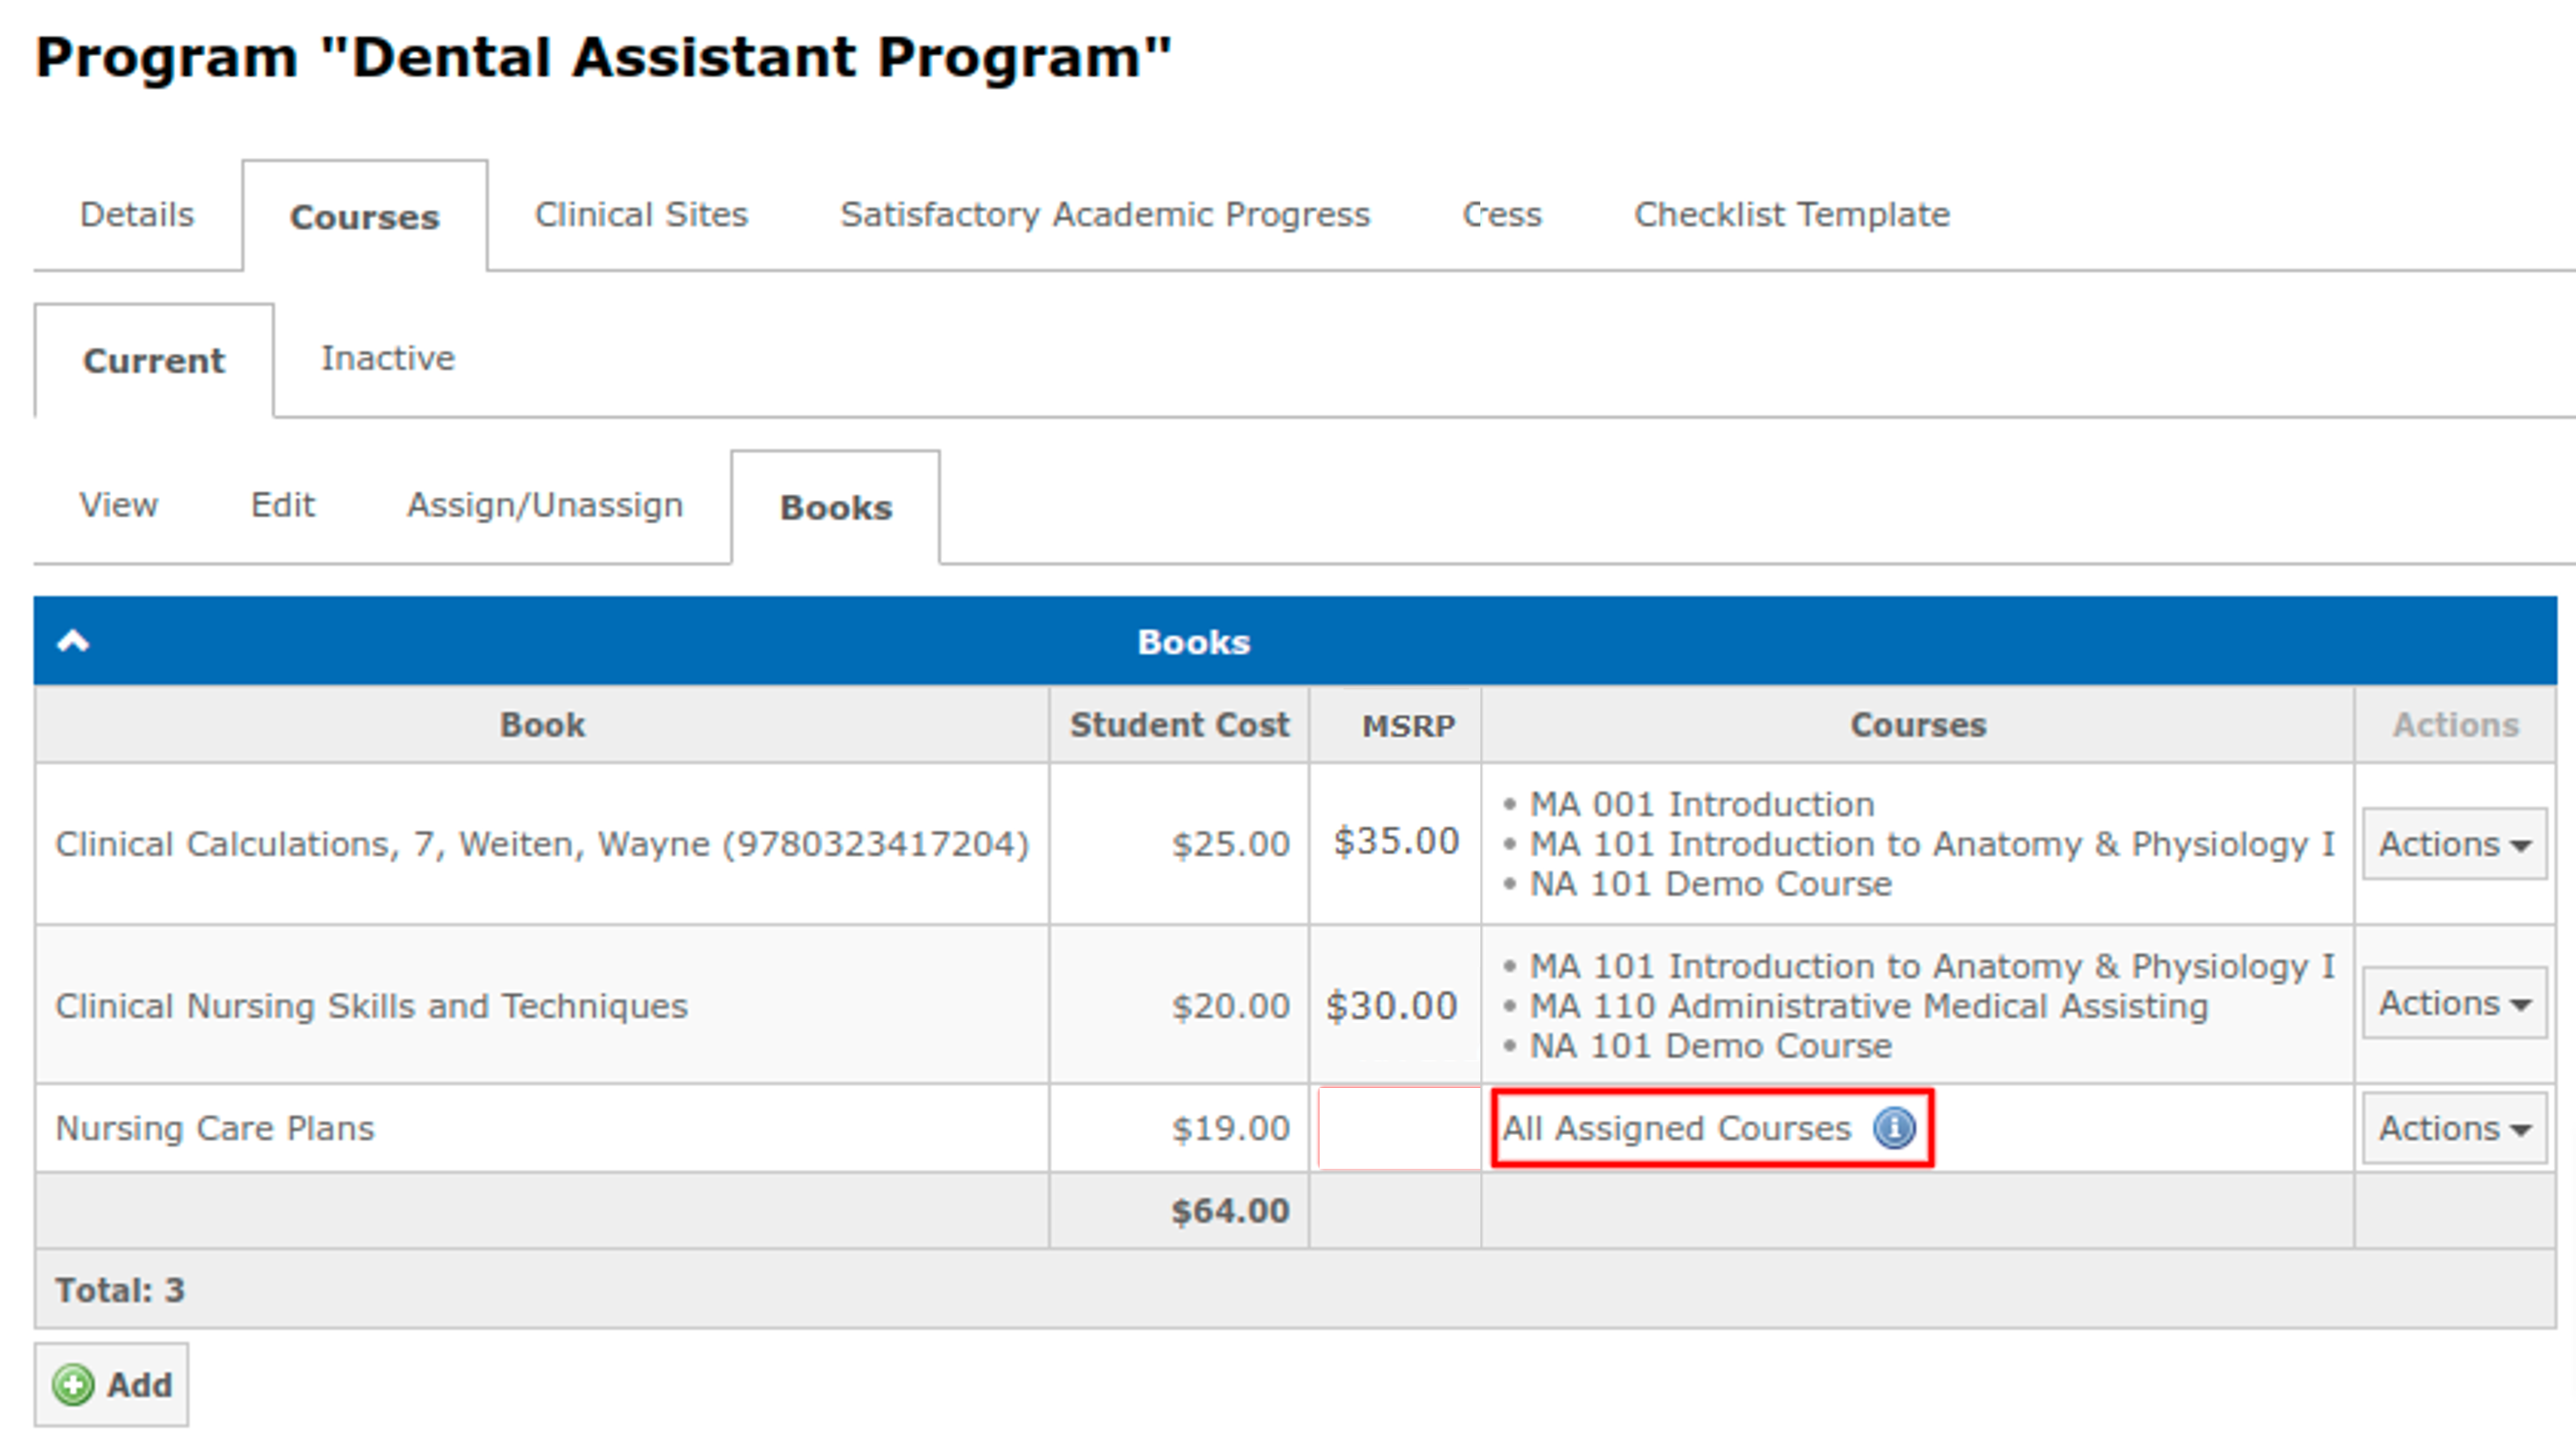2576x1455 pixels.
Task: Go to Satisfactory Academic Progress tab
Action: pyautogui.click(x=1104, y=215)
